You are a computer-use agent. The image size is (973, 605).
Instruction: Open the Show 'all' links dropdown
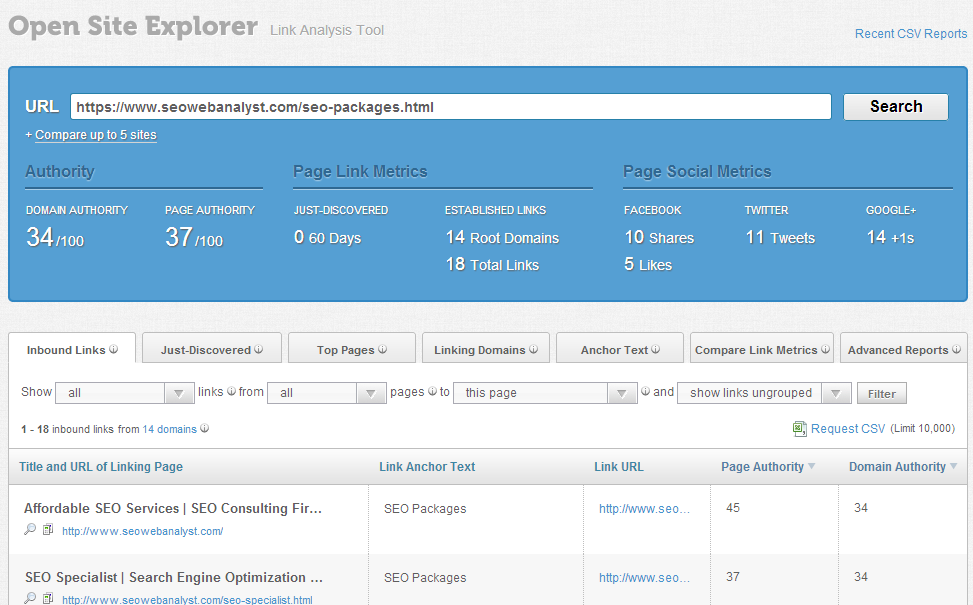tap(125, 393)
